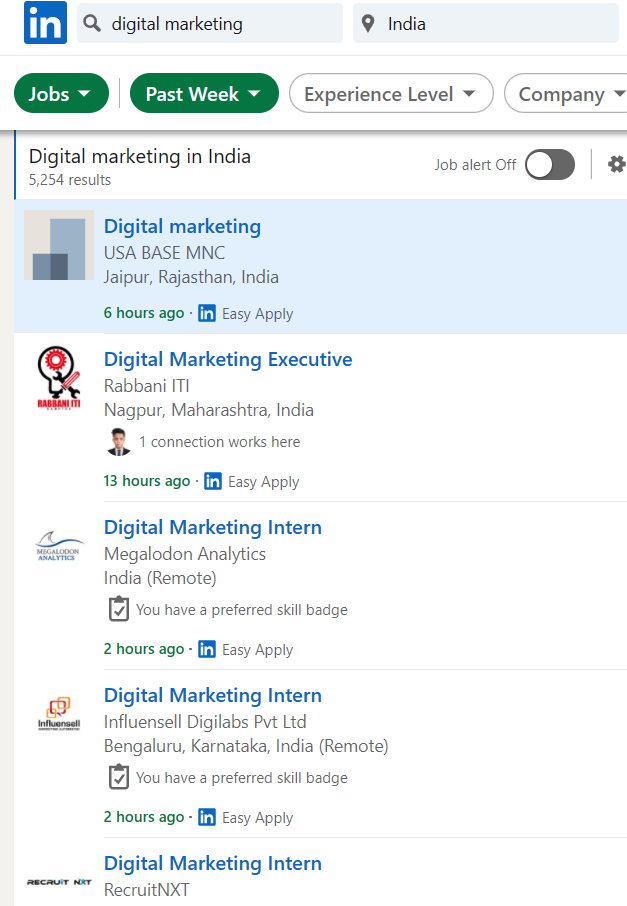Click the Influensell company logo
627x906 pixels.
[x=58, y=716]
